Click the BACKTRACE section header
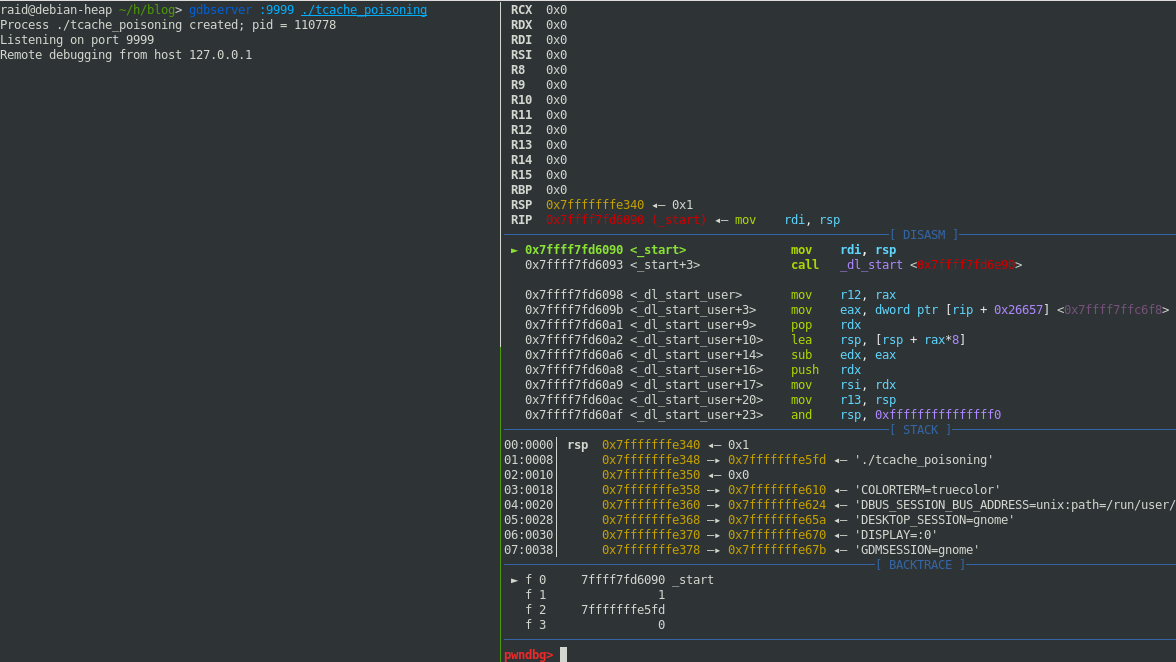This screenshot has width=1176, height=662. [x=920, y=565]
